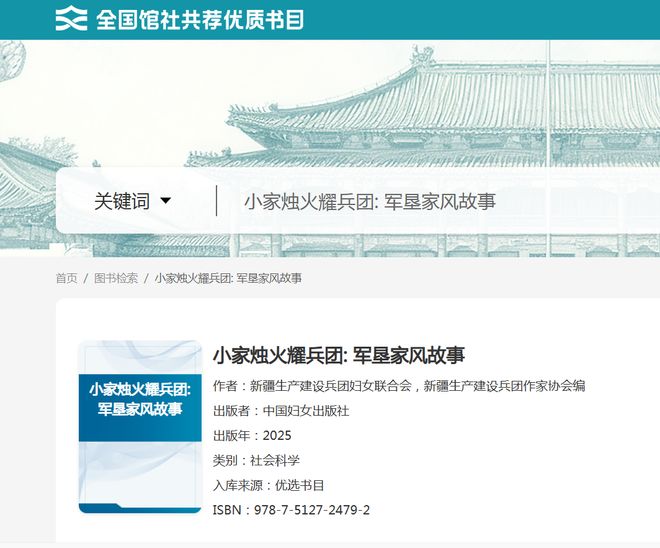Screen dimensions: 660x548
Task: Click the source value 优选书目
Action: point(300,486)
